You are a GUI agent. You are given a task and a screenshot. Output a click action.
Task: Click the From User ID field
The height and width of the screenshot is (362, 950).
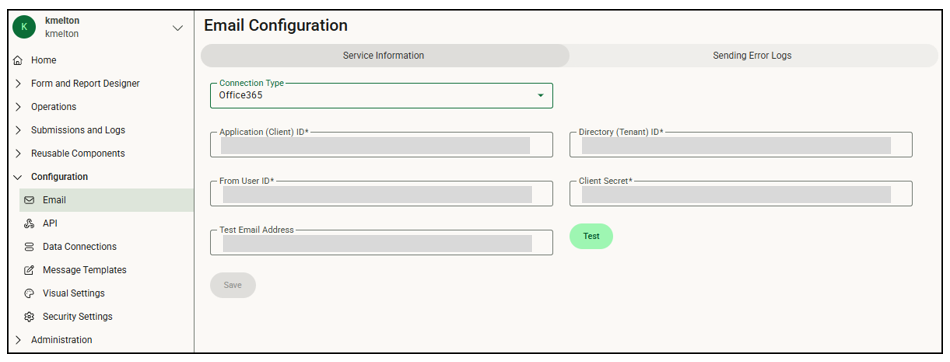coord(382,193)
